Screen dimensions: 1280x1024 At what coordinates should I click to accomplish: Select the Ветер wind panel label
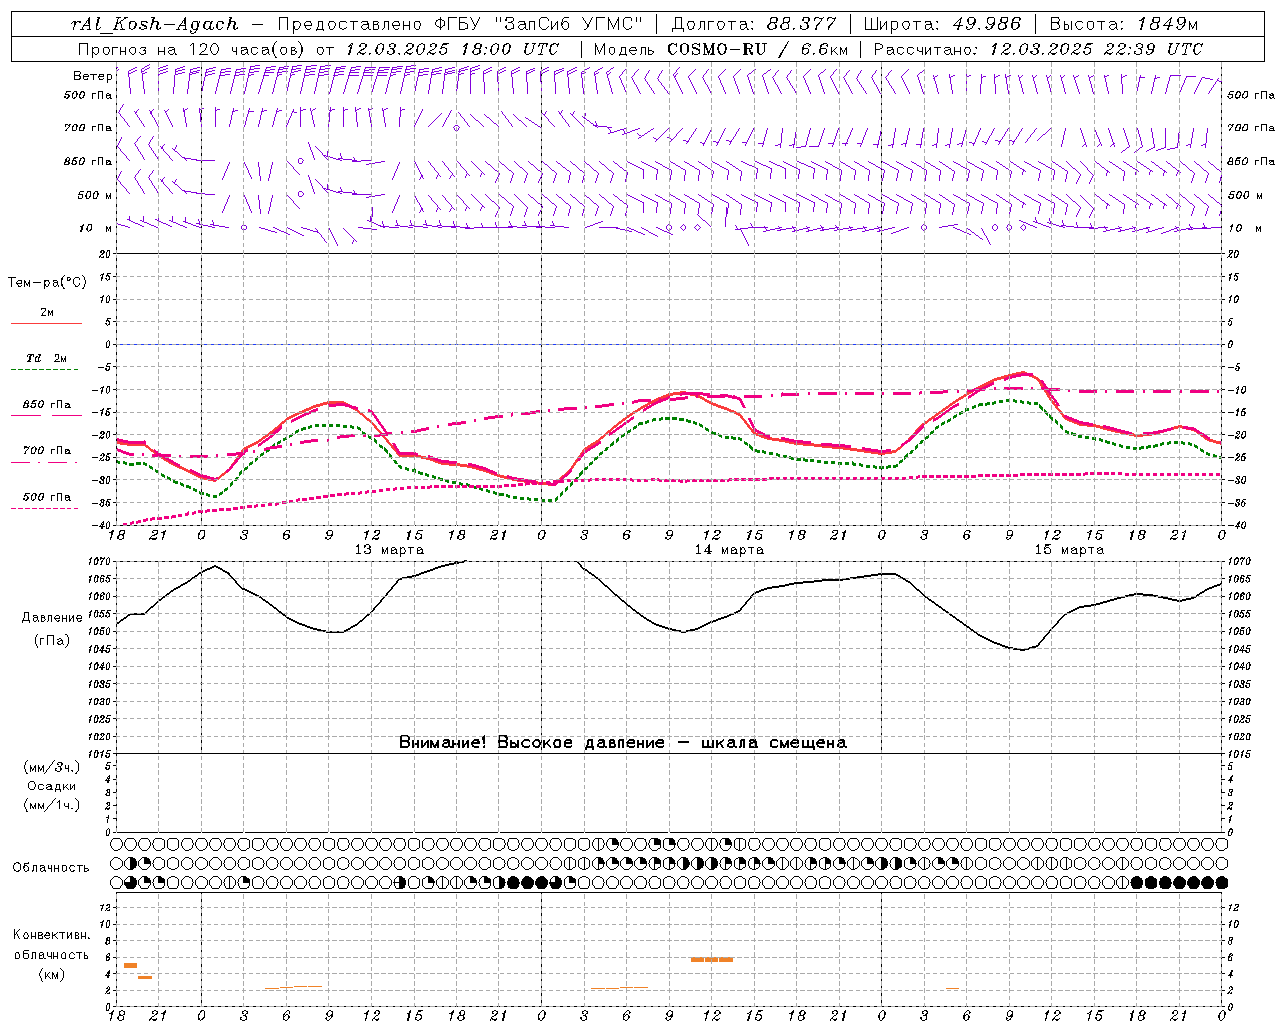click(92, 76)
